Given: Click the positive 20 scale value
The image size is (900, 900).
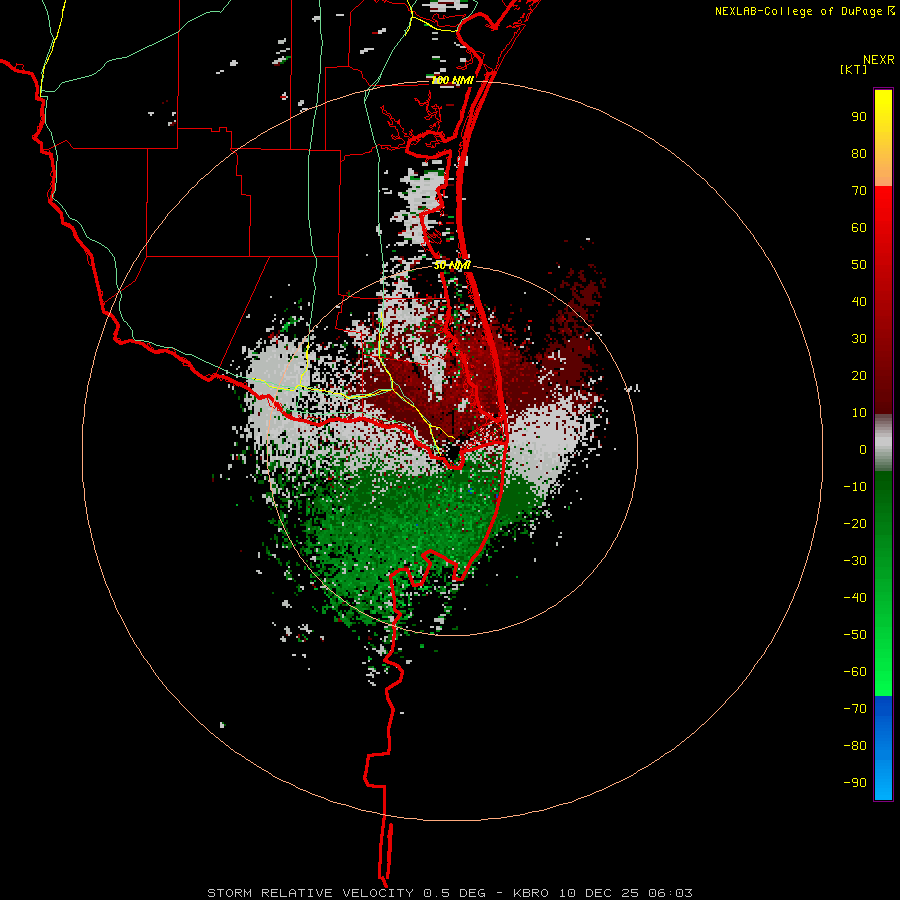Looking at the screenshot, I should [859, 375].
